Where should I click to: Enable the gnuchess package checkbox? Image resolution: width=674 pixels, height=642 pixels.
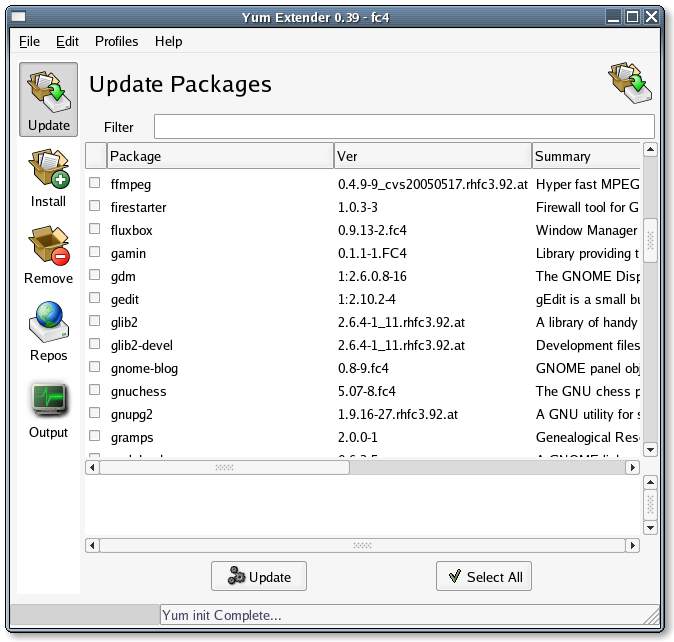coord(95,391)
